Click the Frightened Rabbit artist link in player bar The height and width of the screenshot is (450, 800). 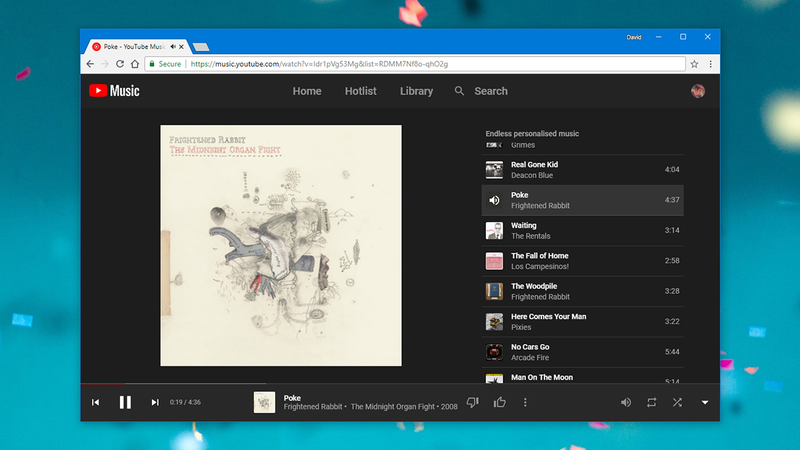click(x=313, y=407)
